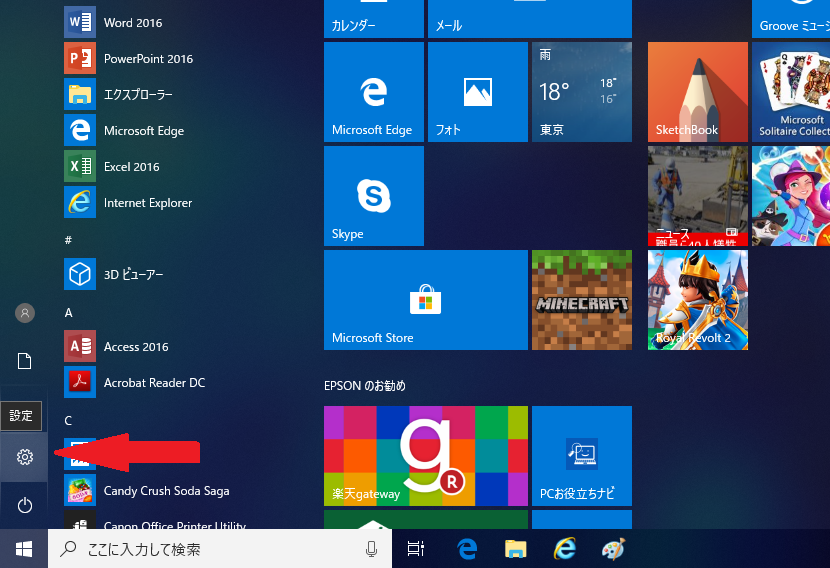This screenshot has width=830, height=568.
Task: Open Internet Explorer from the taskbar
Action: pos(564,549)
